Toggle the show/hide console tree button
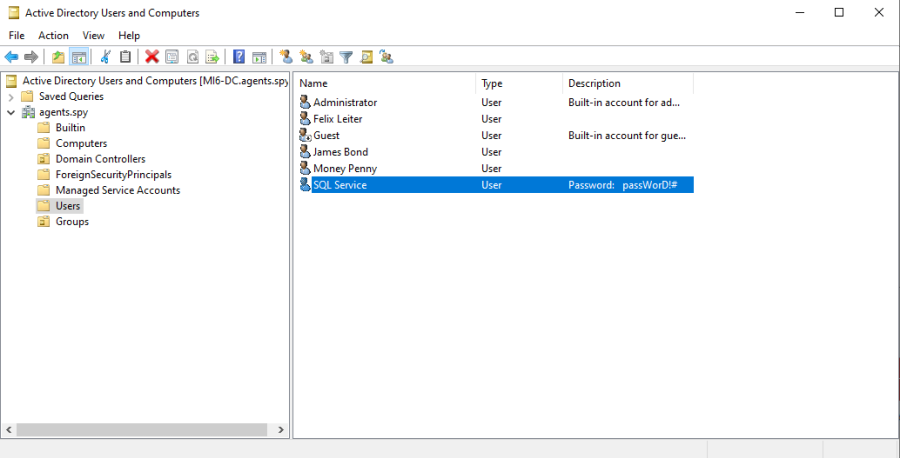The image size is (900, 458). tap(79, 57)
